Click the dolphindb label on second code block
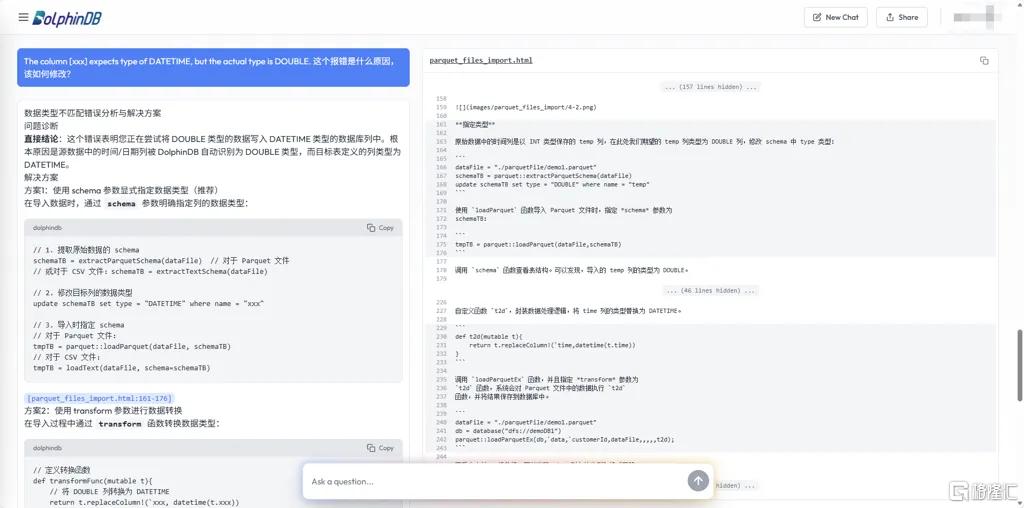This screenshot has height=508, width=1024. 47,448
